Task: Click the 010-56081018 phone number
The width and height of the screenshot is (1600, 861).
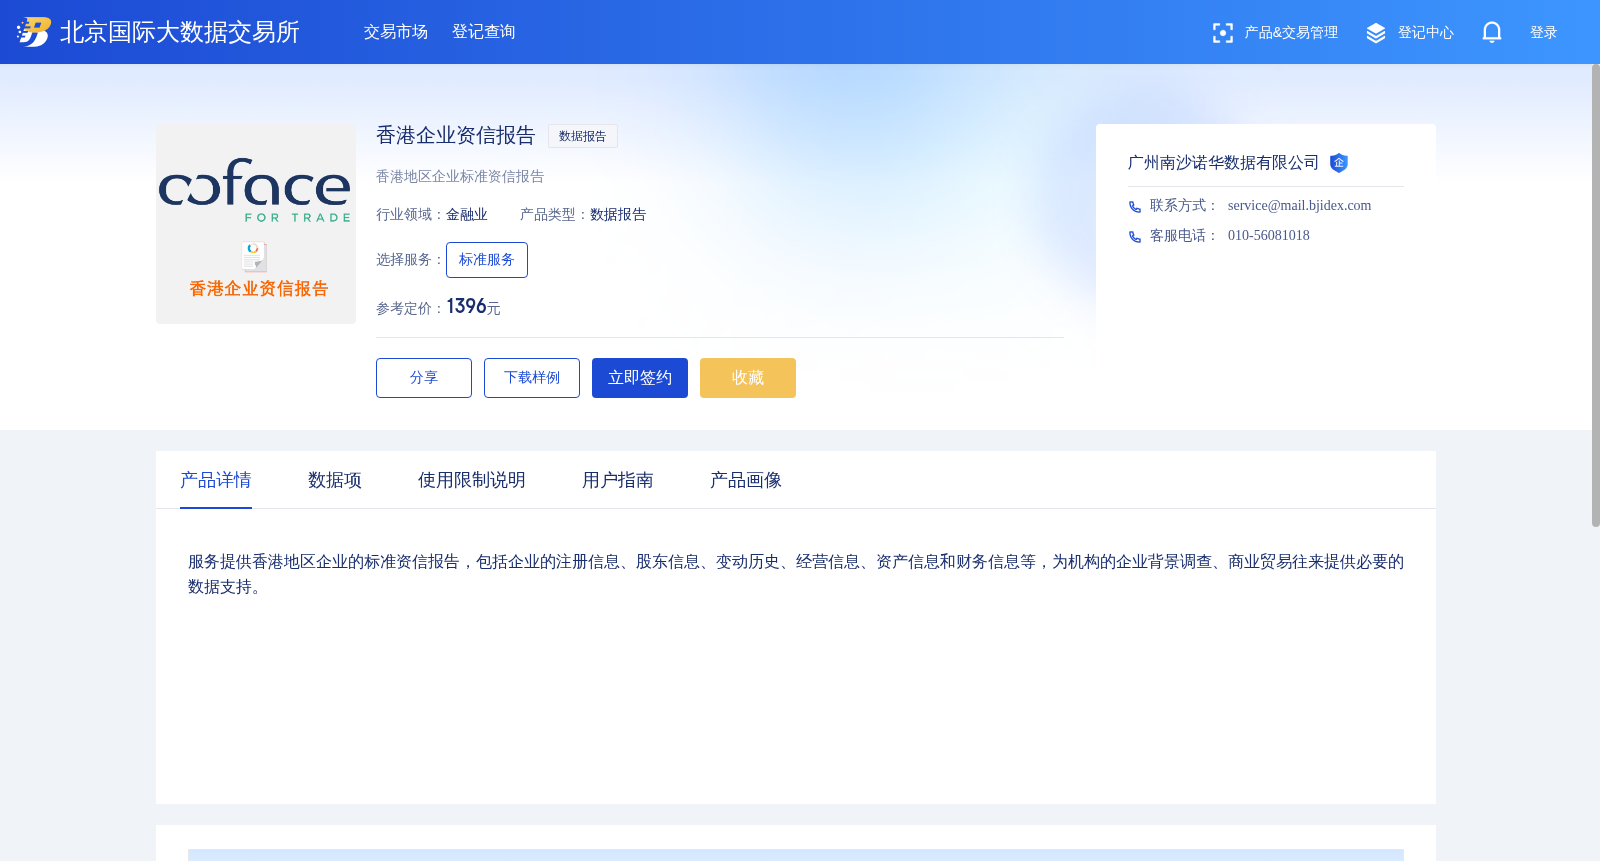Action: pyautogui.click(x=1269, y=235)
